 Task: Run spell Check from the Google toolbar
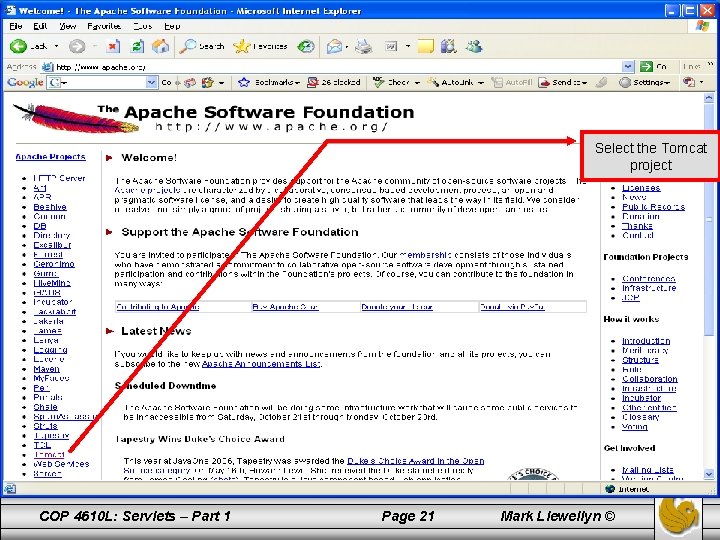(391, 83)
